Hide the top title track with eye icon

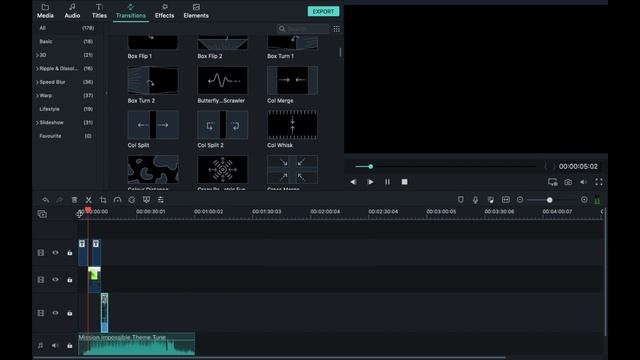pyautogui.click(x=55, y=253)
